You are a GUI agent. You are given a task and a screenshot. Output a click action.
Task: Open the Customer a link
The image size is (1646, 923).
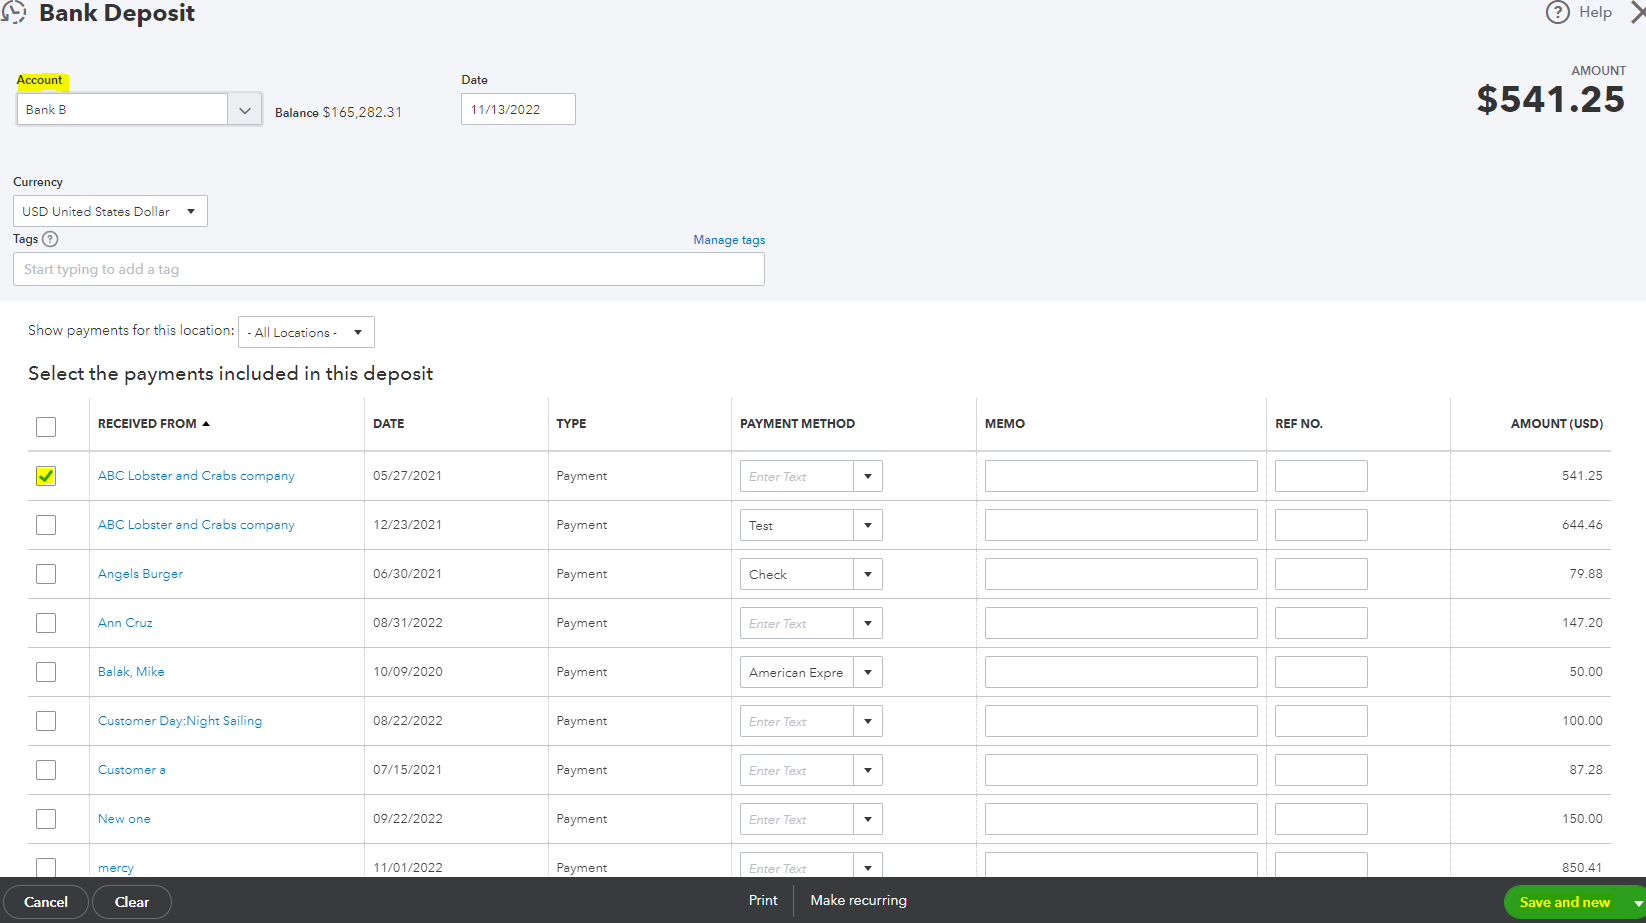click(132, 770)
